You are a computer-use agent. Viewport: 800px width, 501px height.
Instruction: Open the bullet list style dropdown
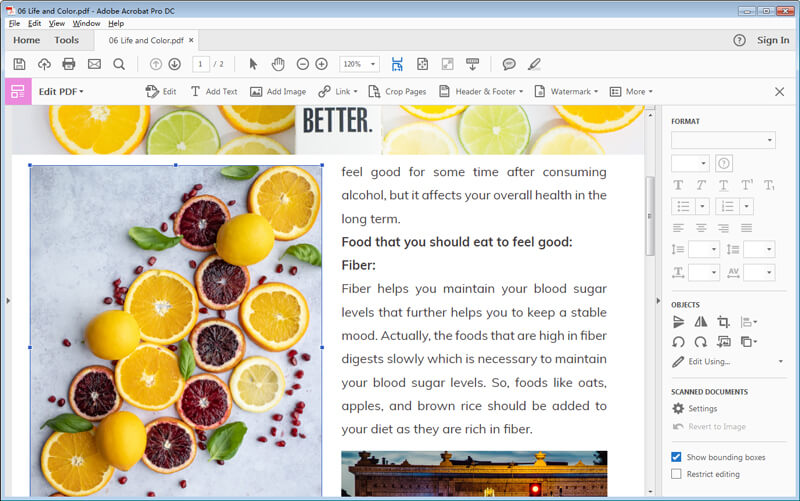(x=702, y=206)
